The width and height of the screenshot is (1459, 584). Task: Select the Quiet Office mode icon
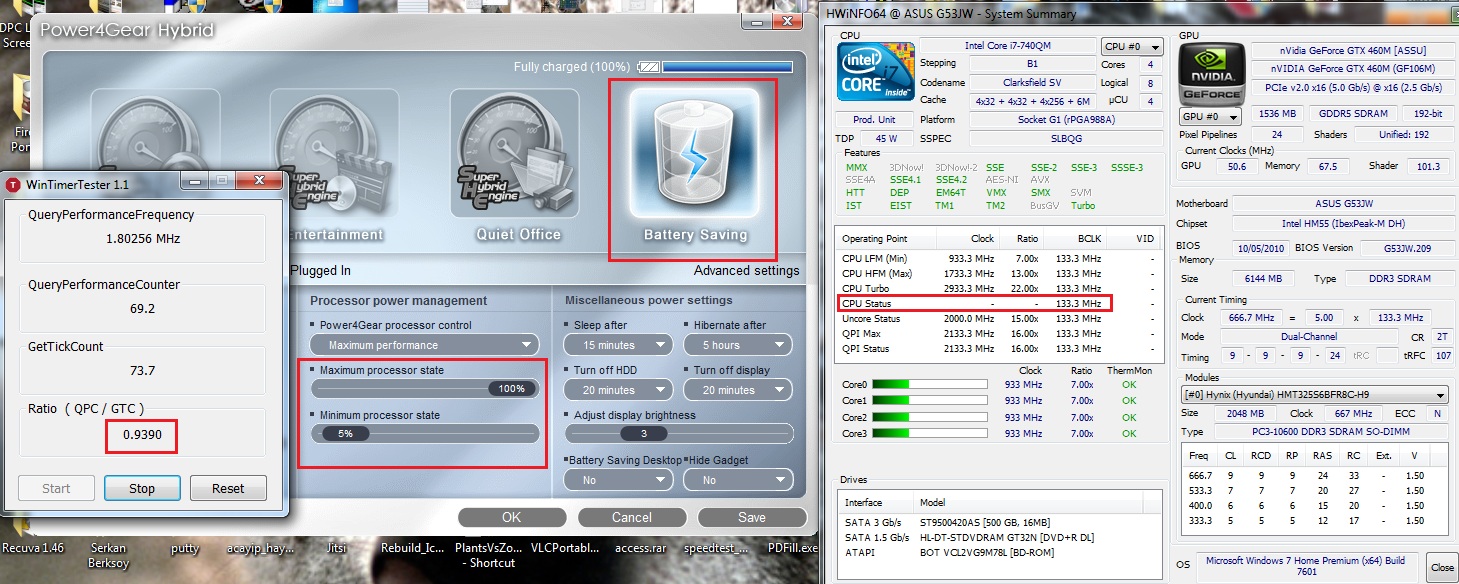[x=518, y=158]
